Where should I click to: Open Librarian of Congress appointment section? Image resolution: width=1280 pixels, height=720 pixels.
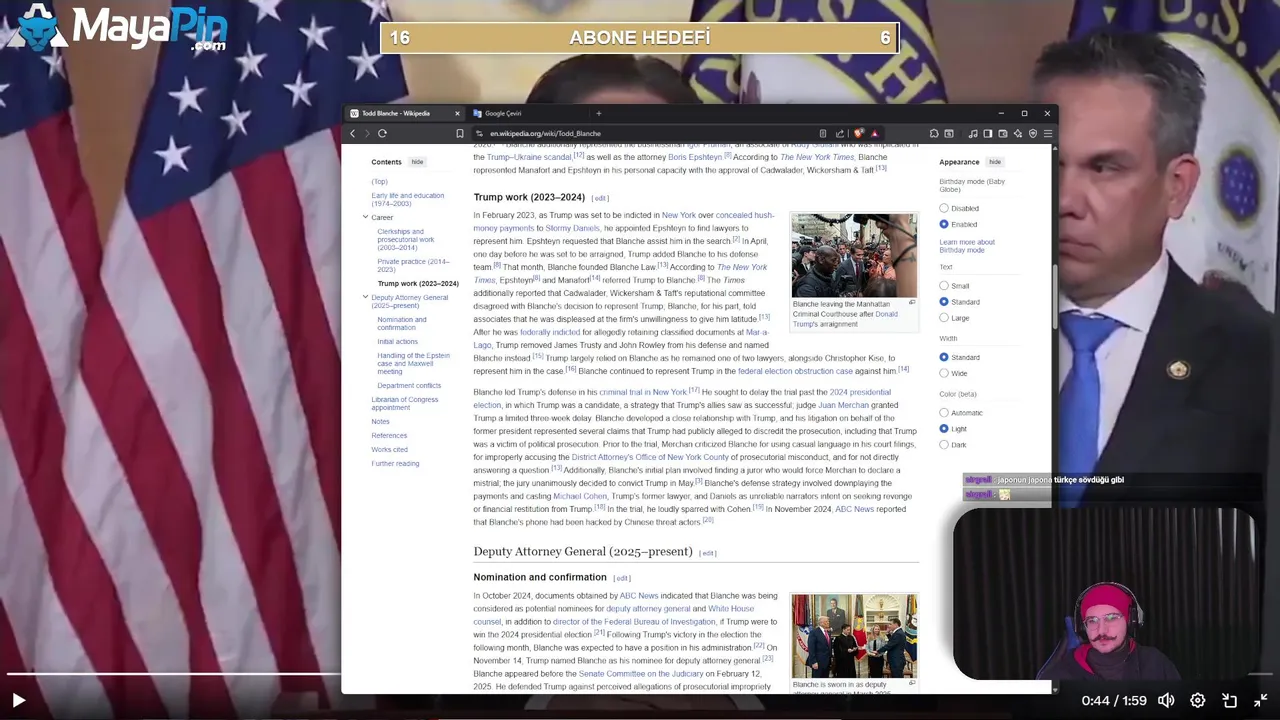(x=405, y=403)
